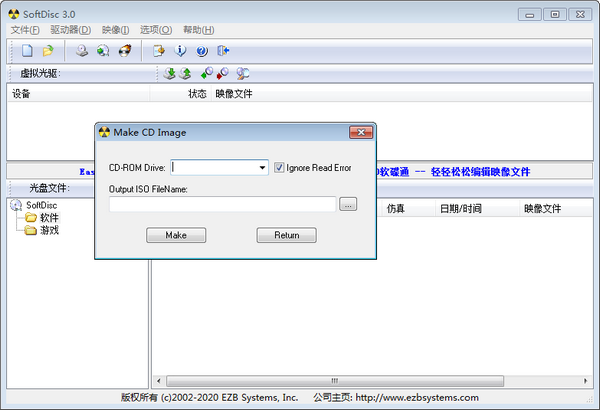Click the disc with red diamond icon

pos(223,74)
